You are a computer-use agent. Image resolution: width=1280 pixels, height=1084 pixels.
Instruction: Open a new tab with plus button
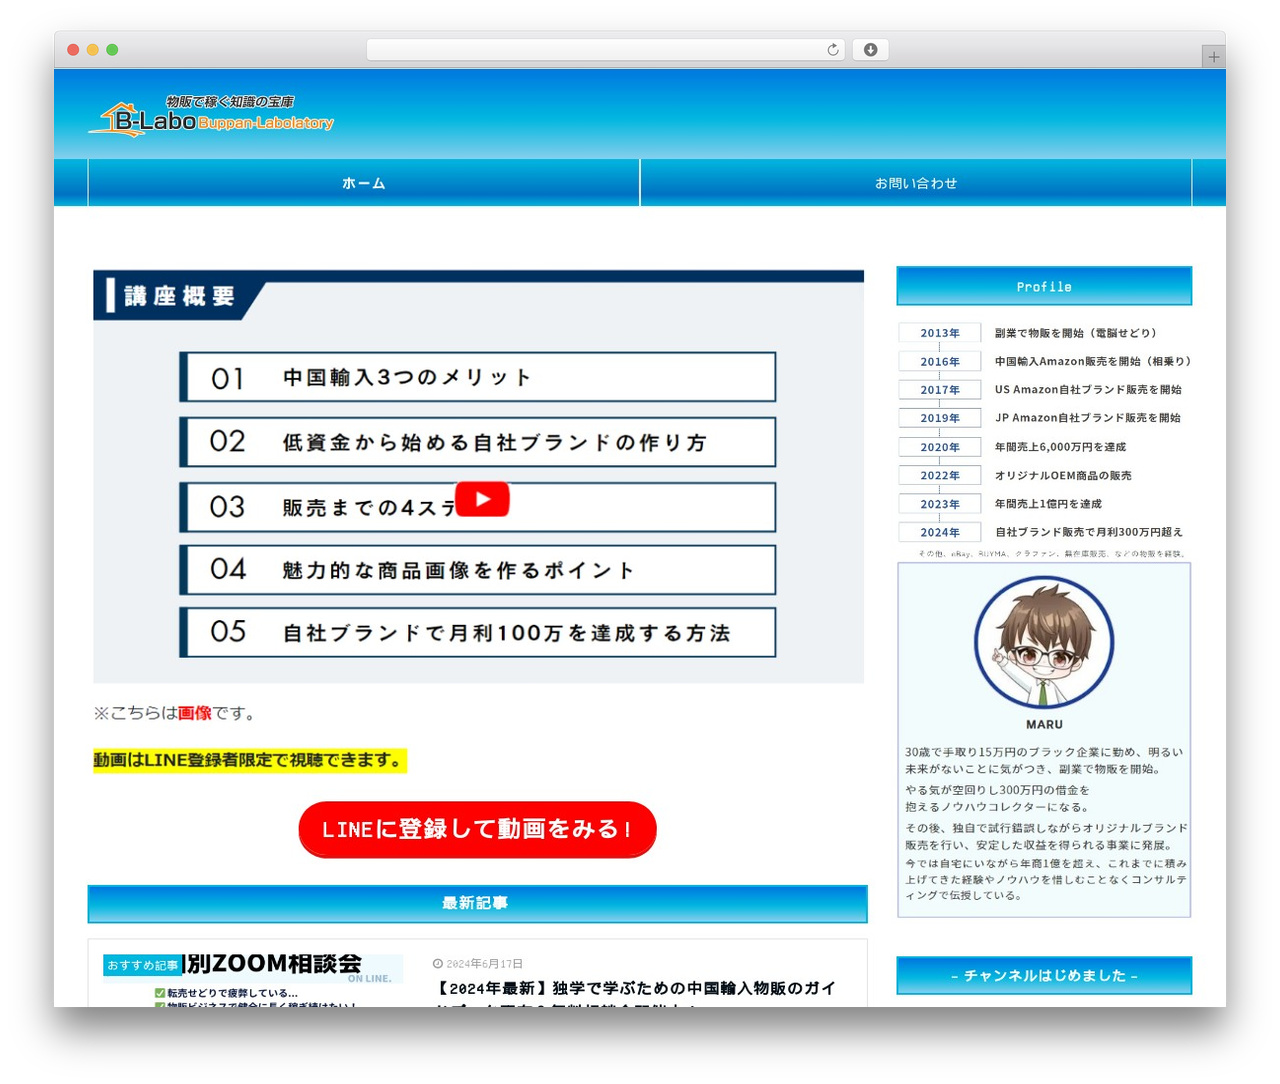point(1213,57)
